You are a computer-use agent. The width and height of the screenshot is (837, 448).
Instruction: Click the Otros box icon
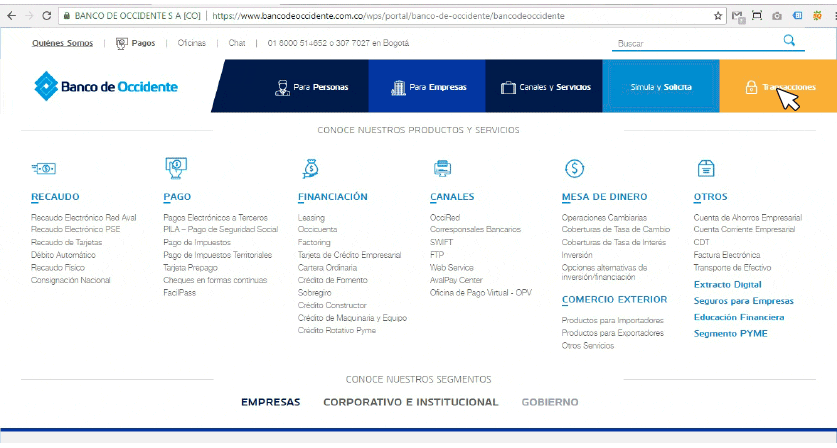tap(706, 168)
